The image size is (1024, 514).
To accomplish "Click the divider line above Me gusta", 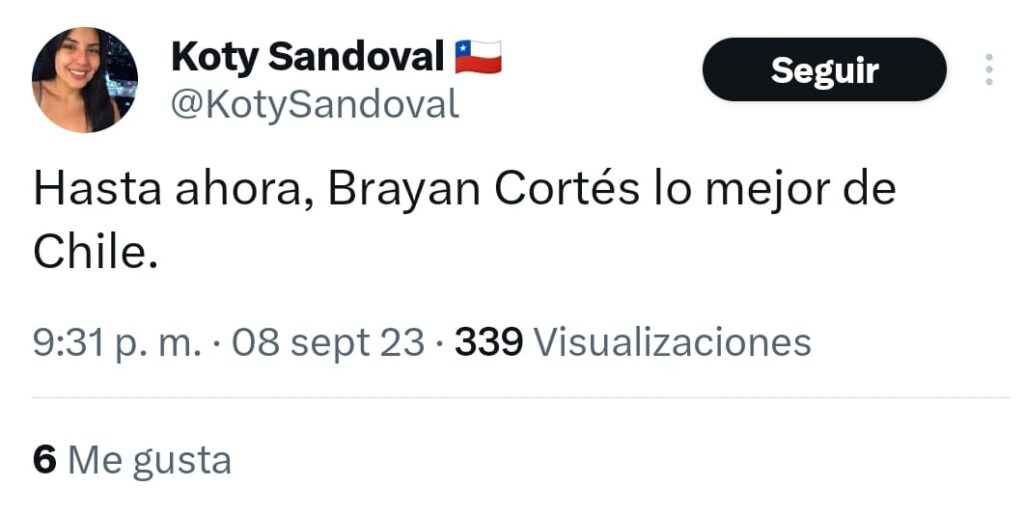I will [520, 398].
